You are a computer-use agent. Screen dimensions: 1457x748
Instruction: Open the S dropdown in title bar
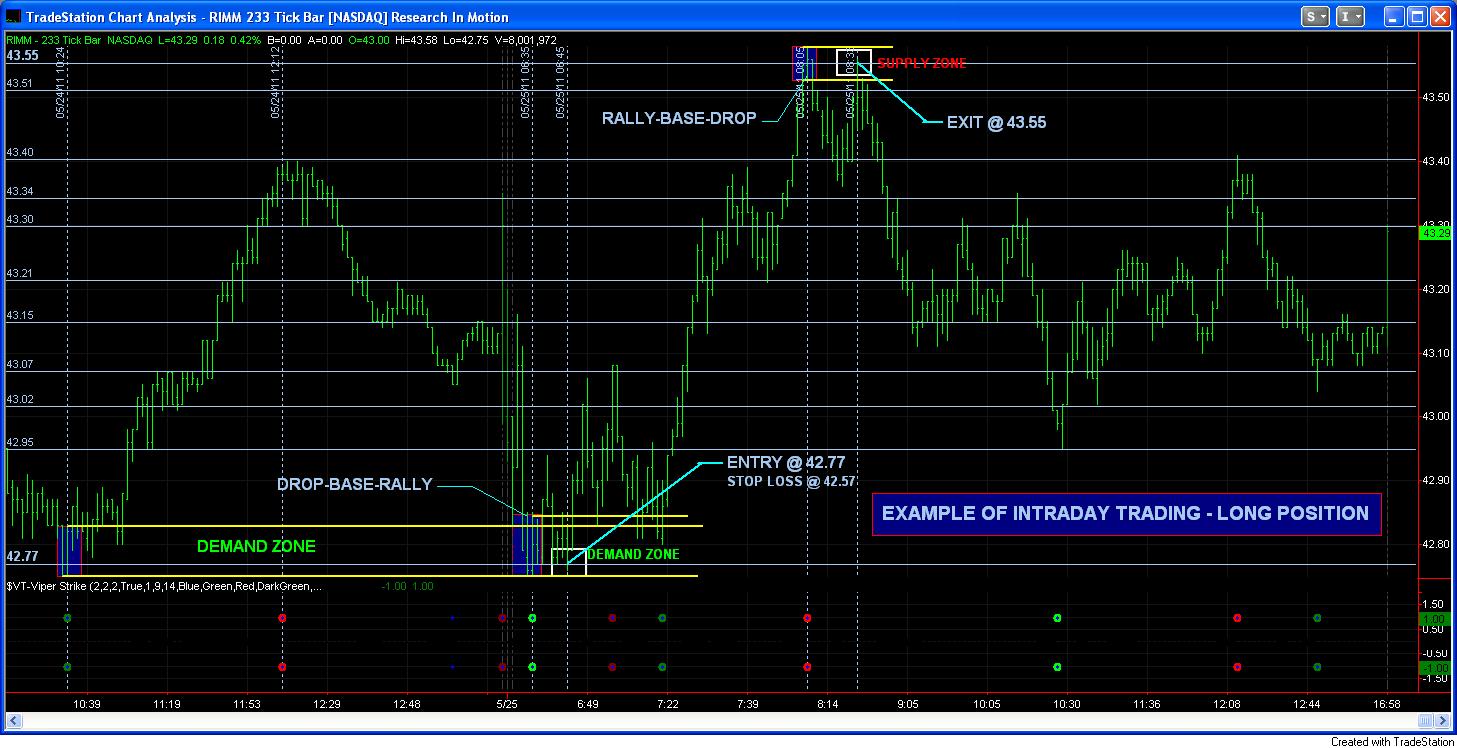[1316, 16]
